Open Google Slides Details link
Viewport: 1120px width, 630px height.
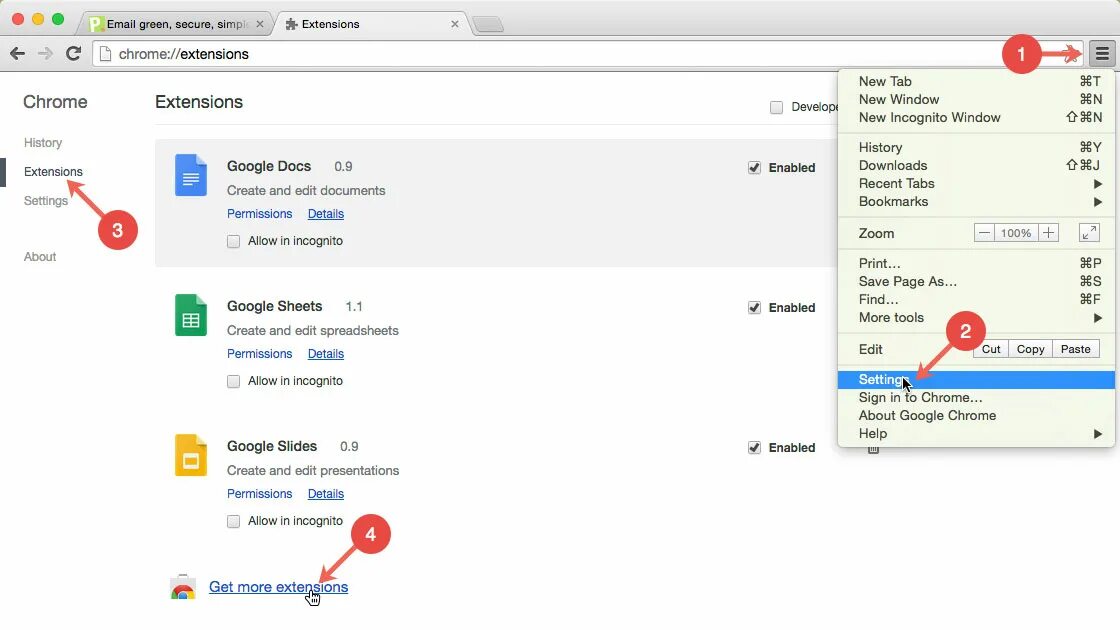click(x=326, y=494)
